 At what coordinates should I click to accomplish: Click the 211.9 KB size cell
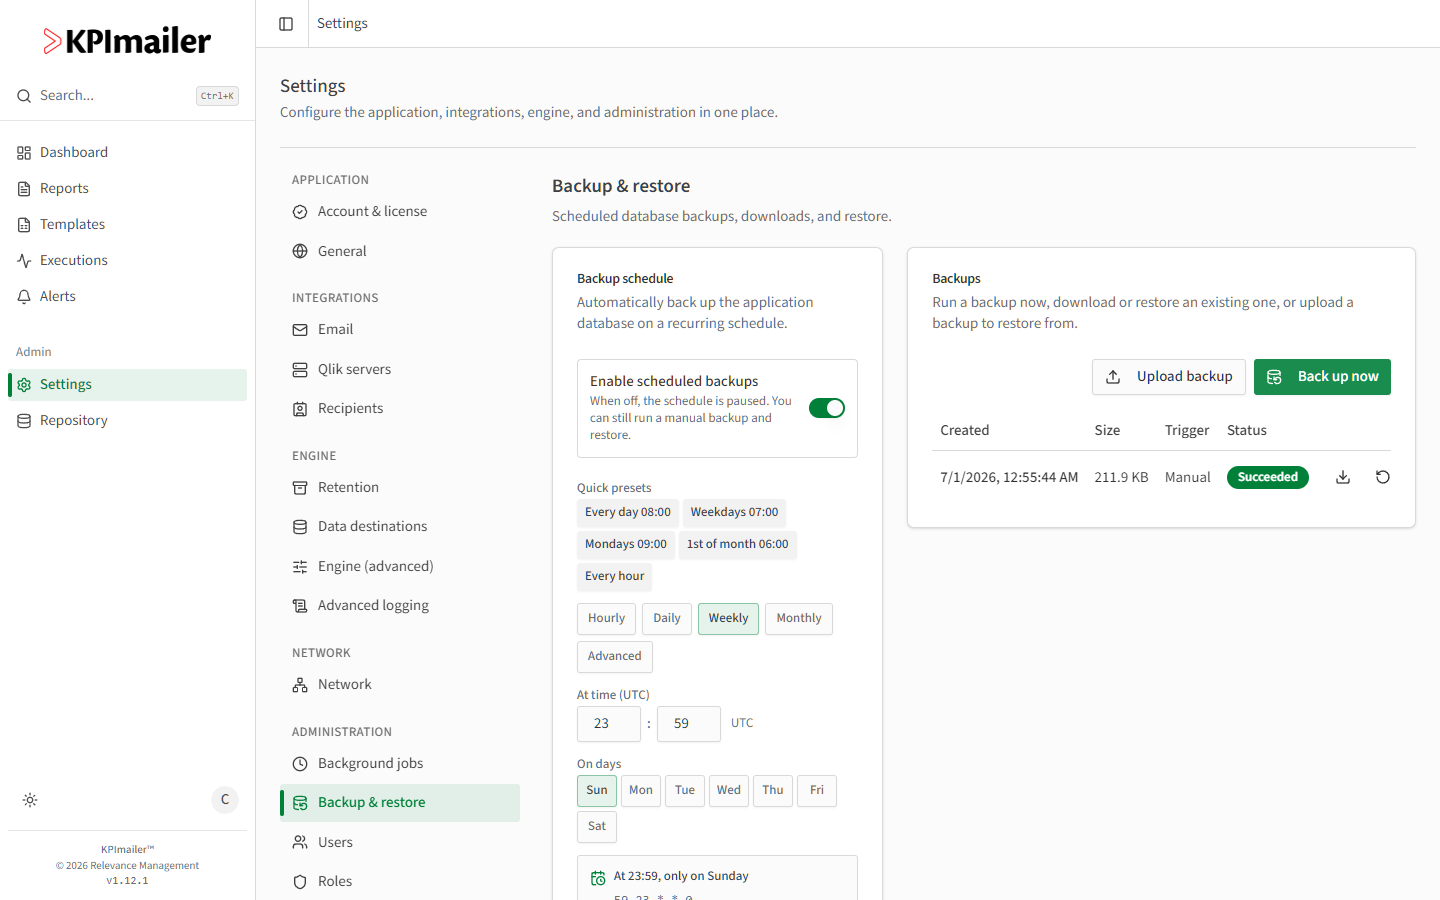1121,478
